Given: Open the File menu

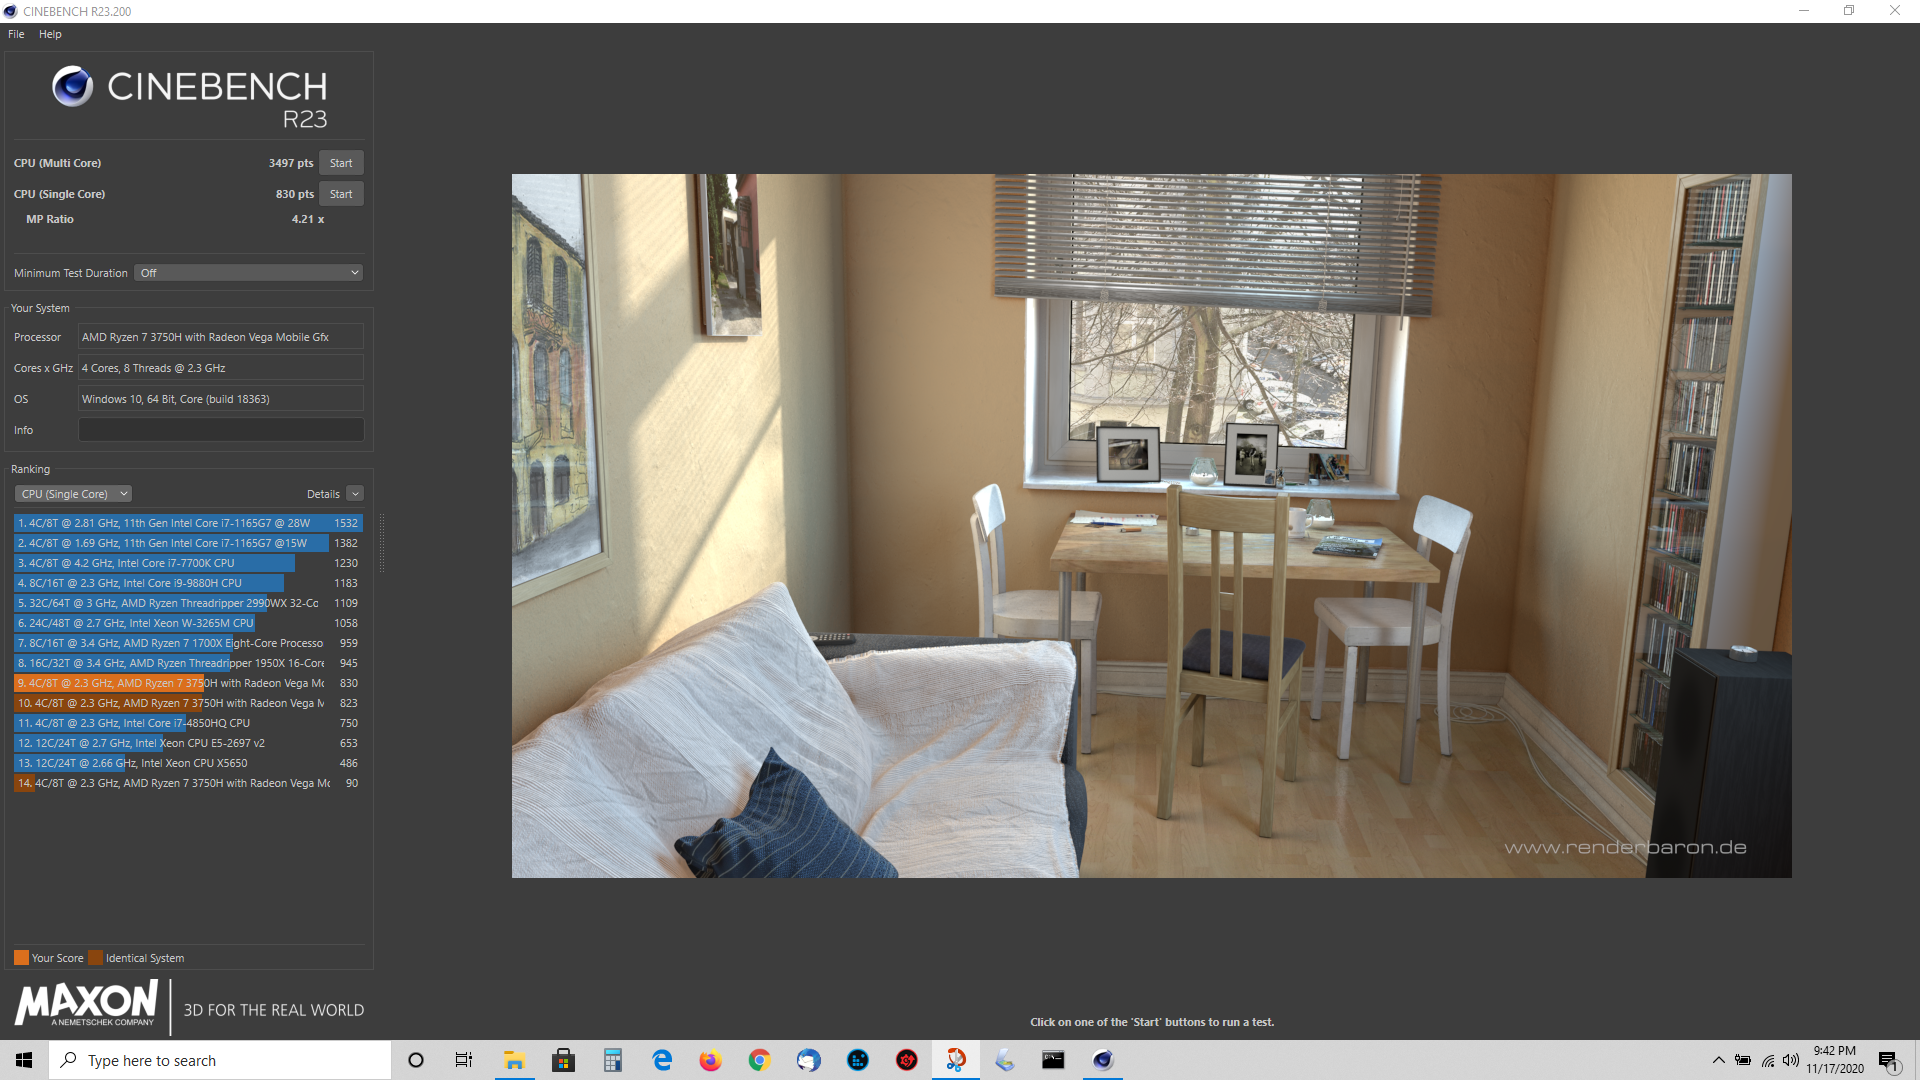Looking at the screenshot, I should click(16, 34).
